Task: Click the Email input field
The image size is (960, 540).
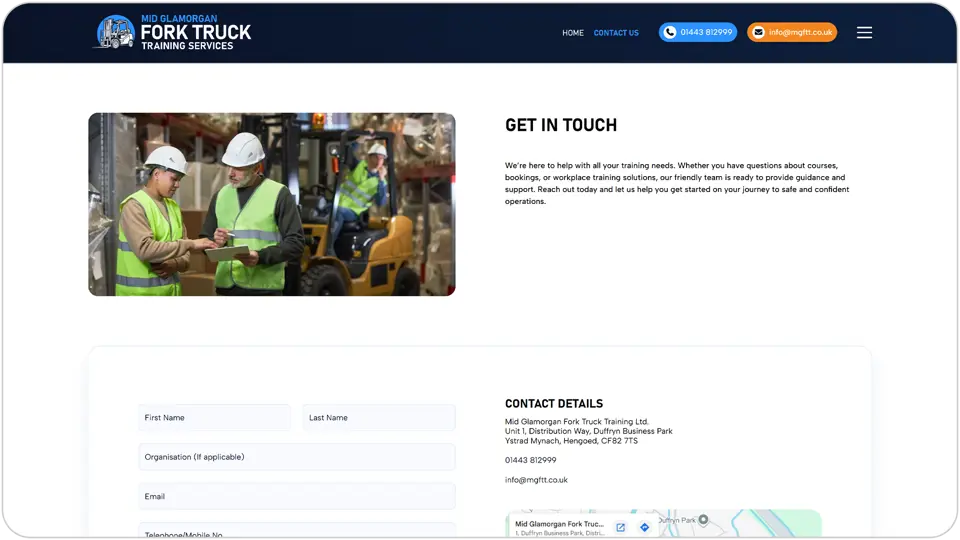Action: (x=296, y=496)
